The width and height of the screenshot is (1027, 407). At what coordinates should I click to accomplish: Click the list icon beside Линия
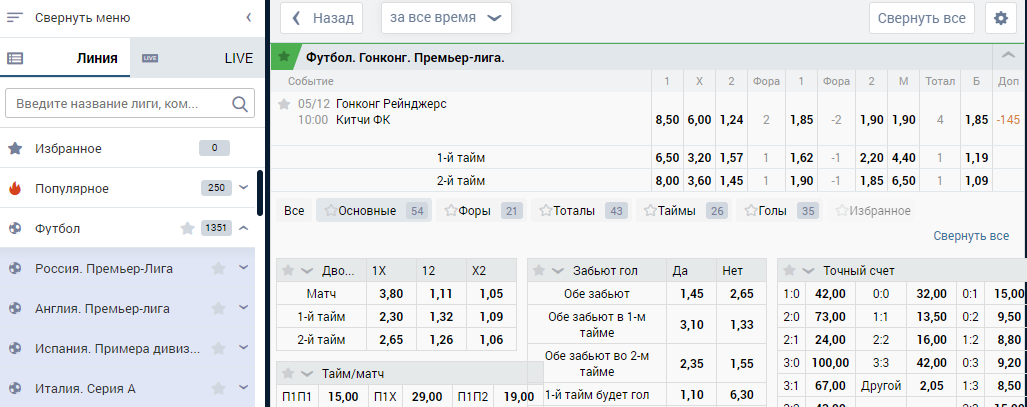pos(15,58)
